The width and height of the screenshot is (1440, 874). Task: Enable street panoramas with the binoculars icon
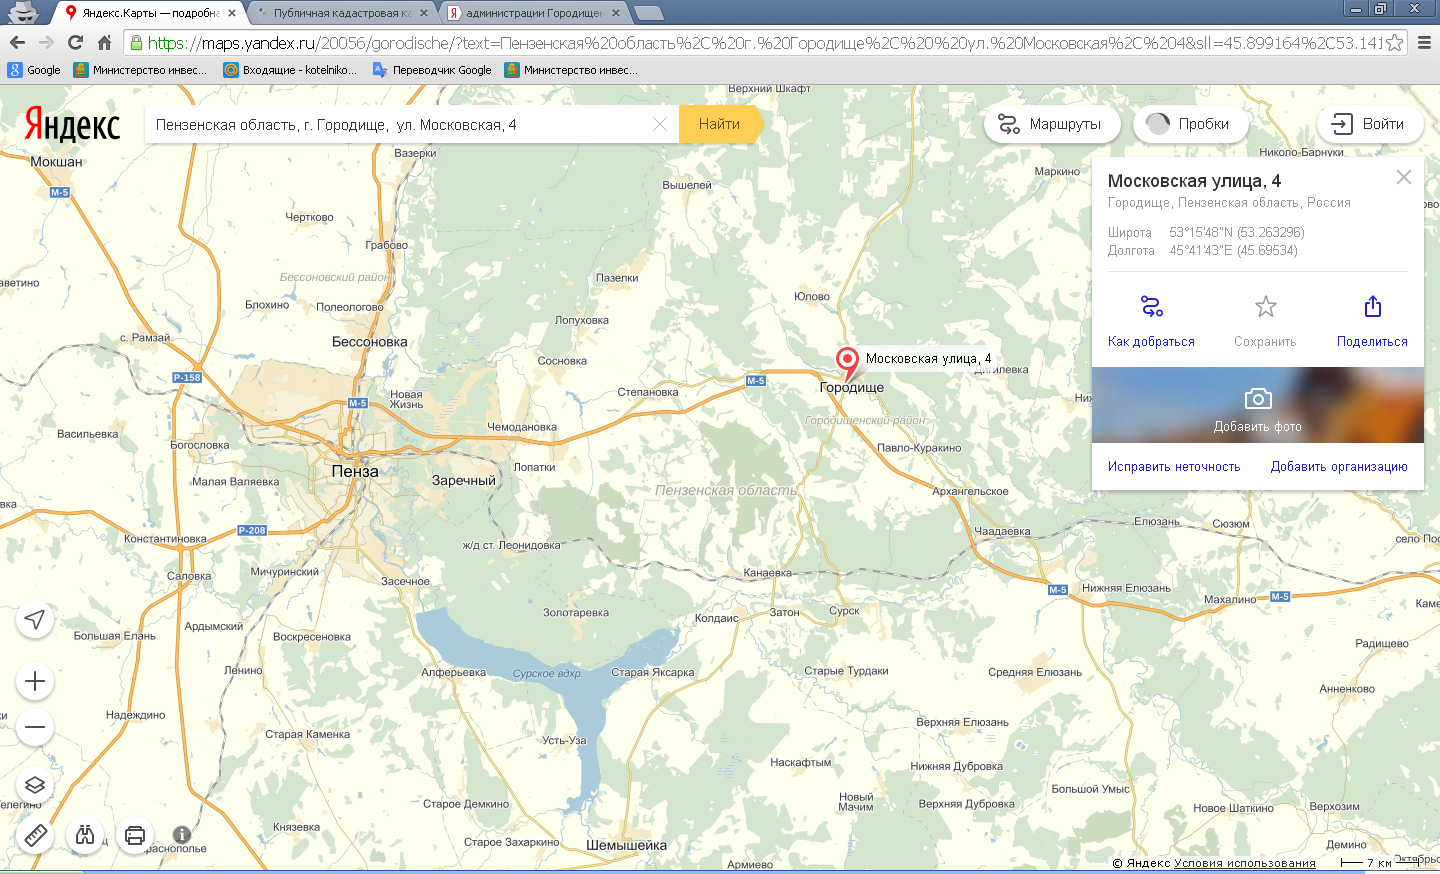coord(85,835)
